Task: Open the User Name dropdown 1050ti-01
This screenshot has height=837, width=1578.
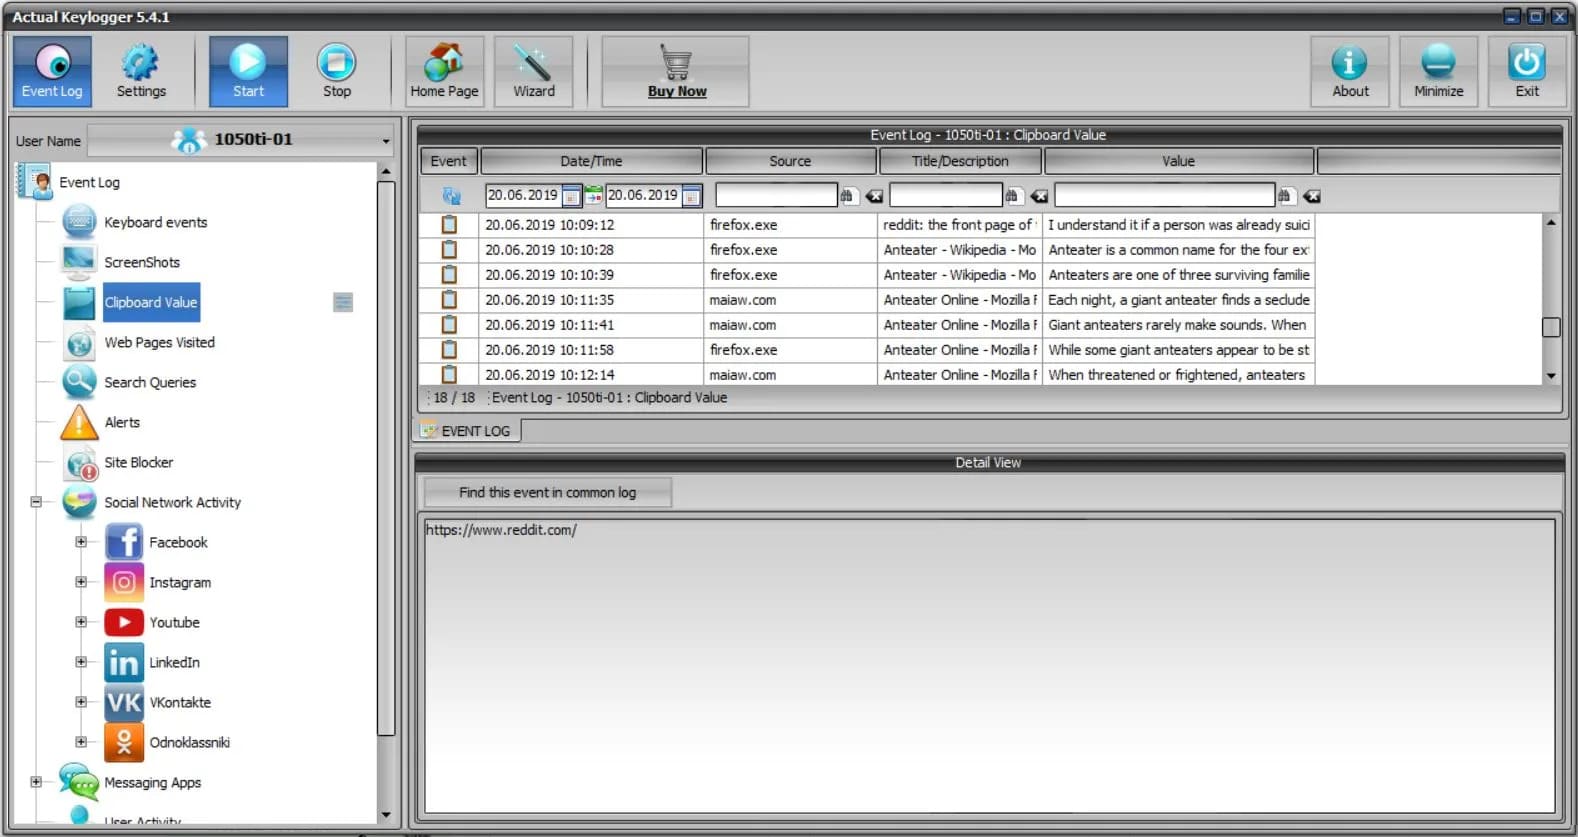Action: coord(241,140)
